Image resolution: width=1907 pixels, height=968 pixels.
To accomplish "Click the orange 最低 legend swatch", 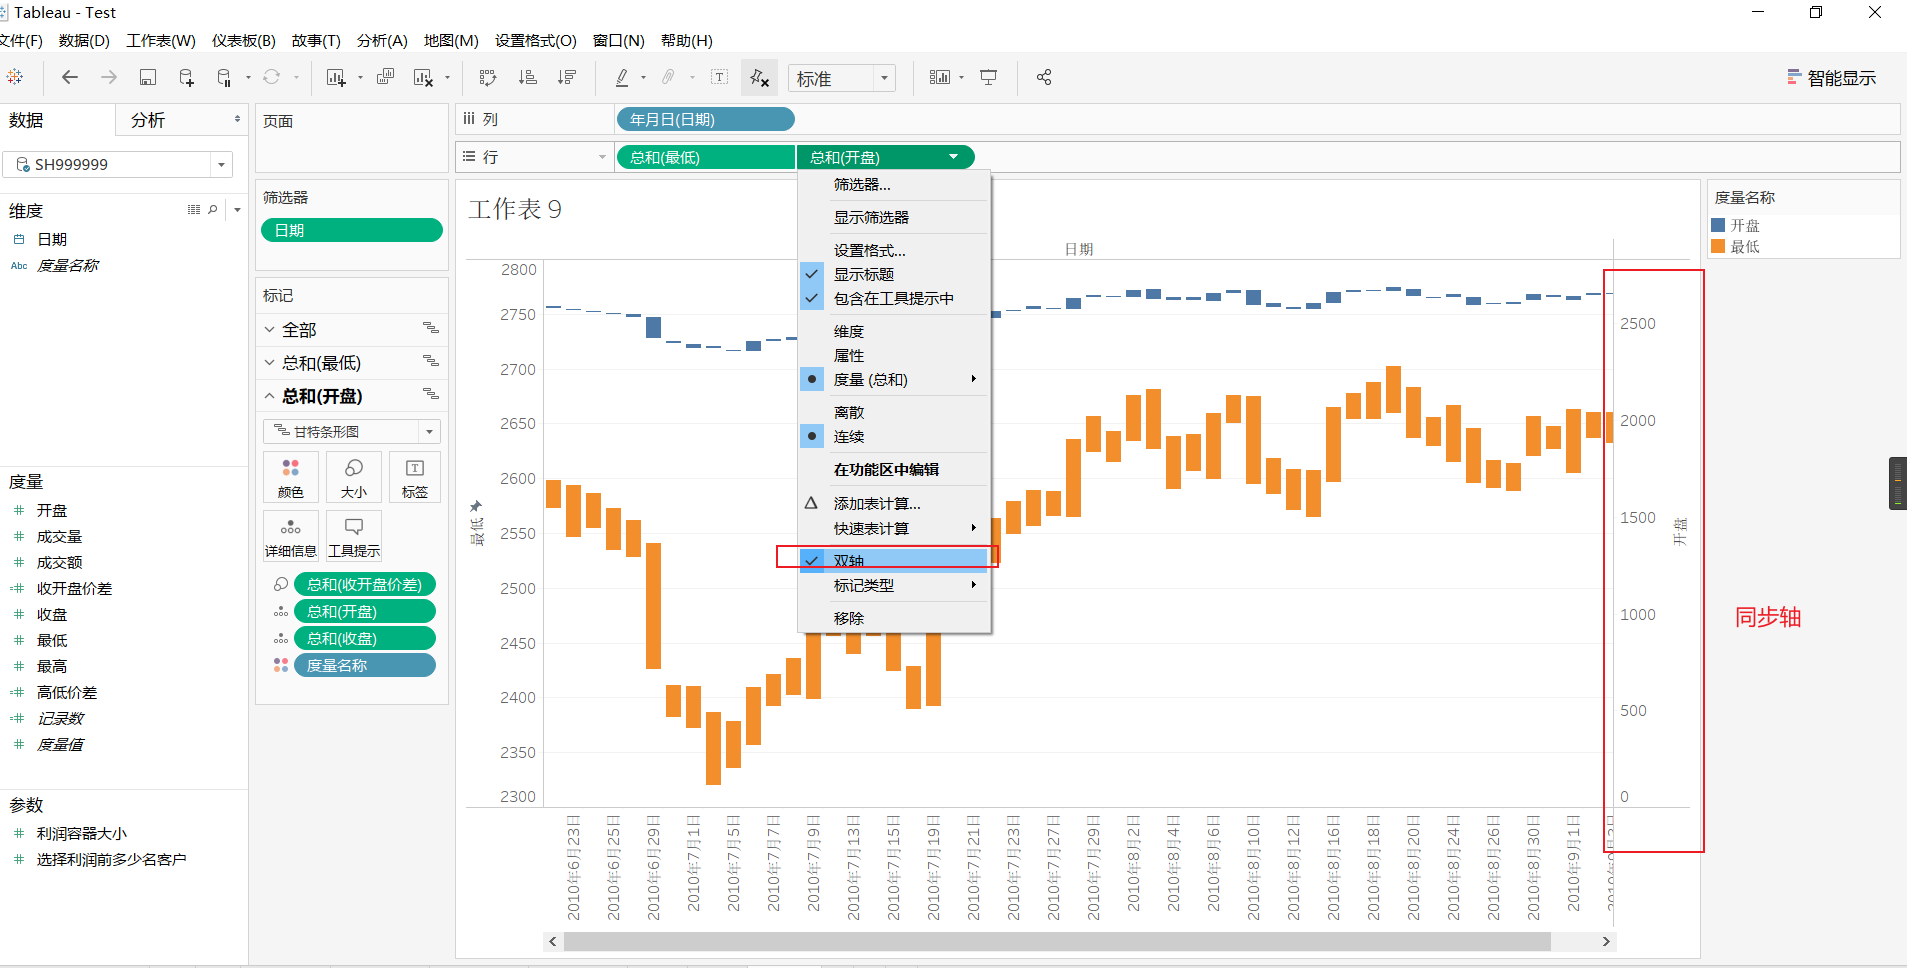I will [x=1718, y=246].
